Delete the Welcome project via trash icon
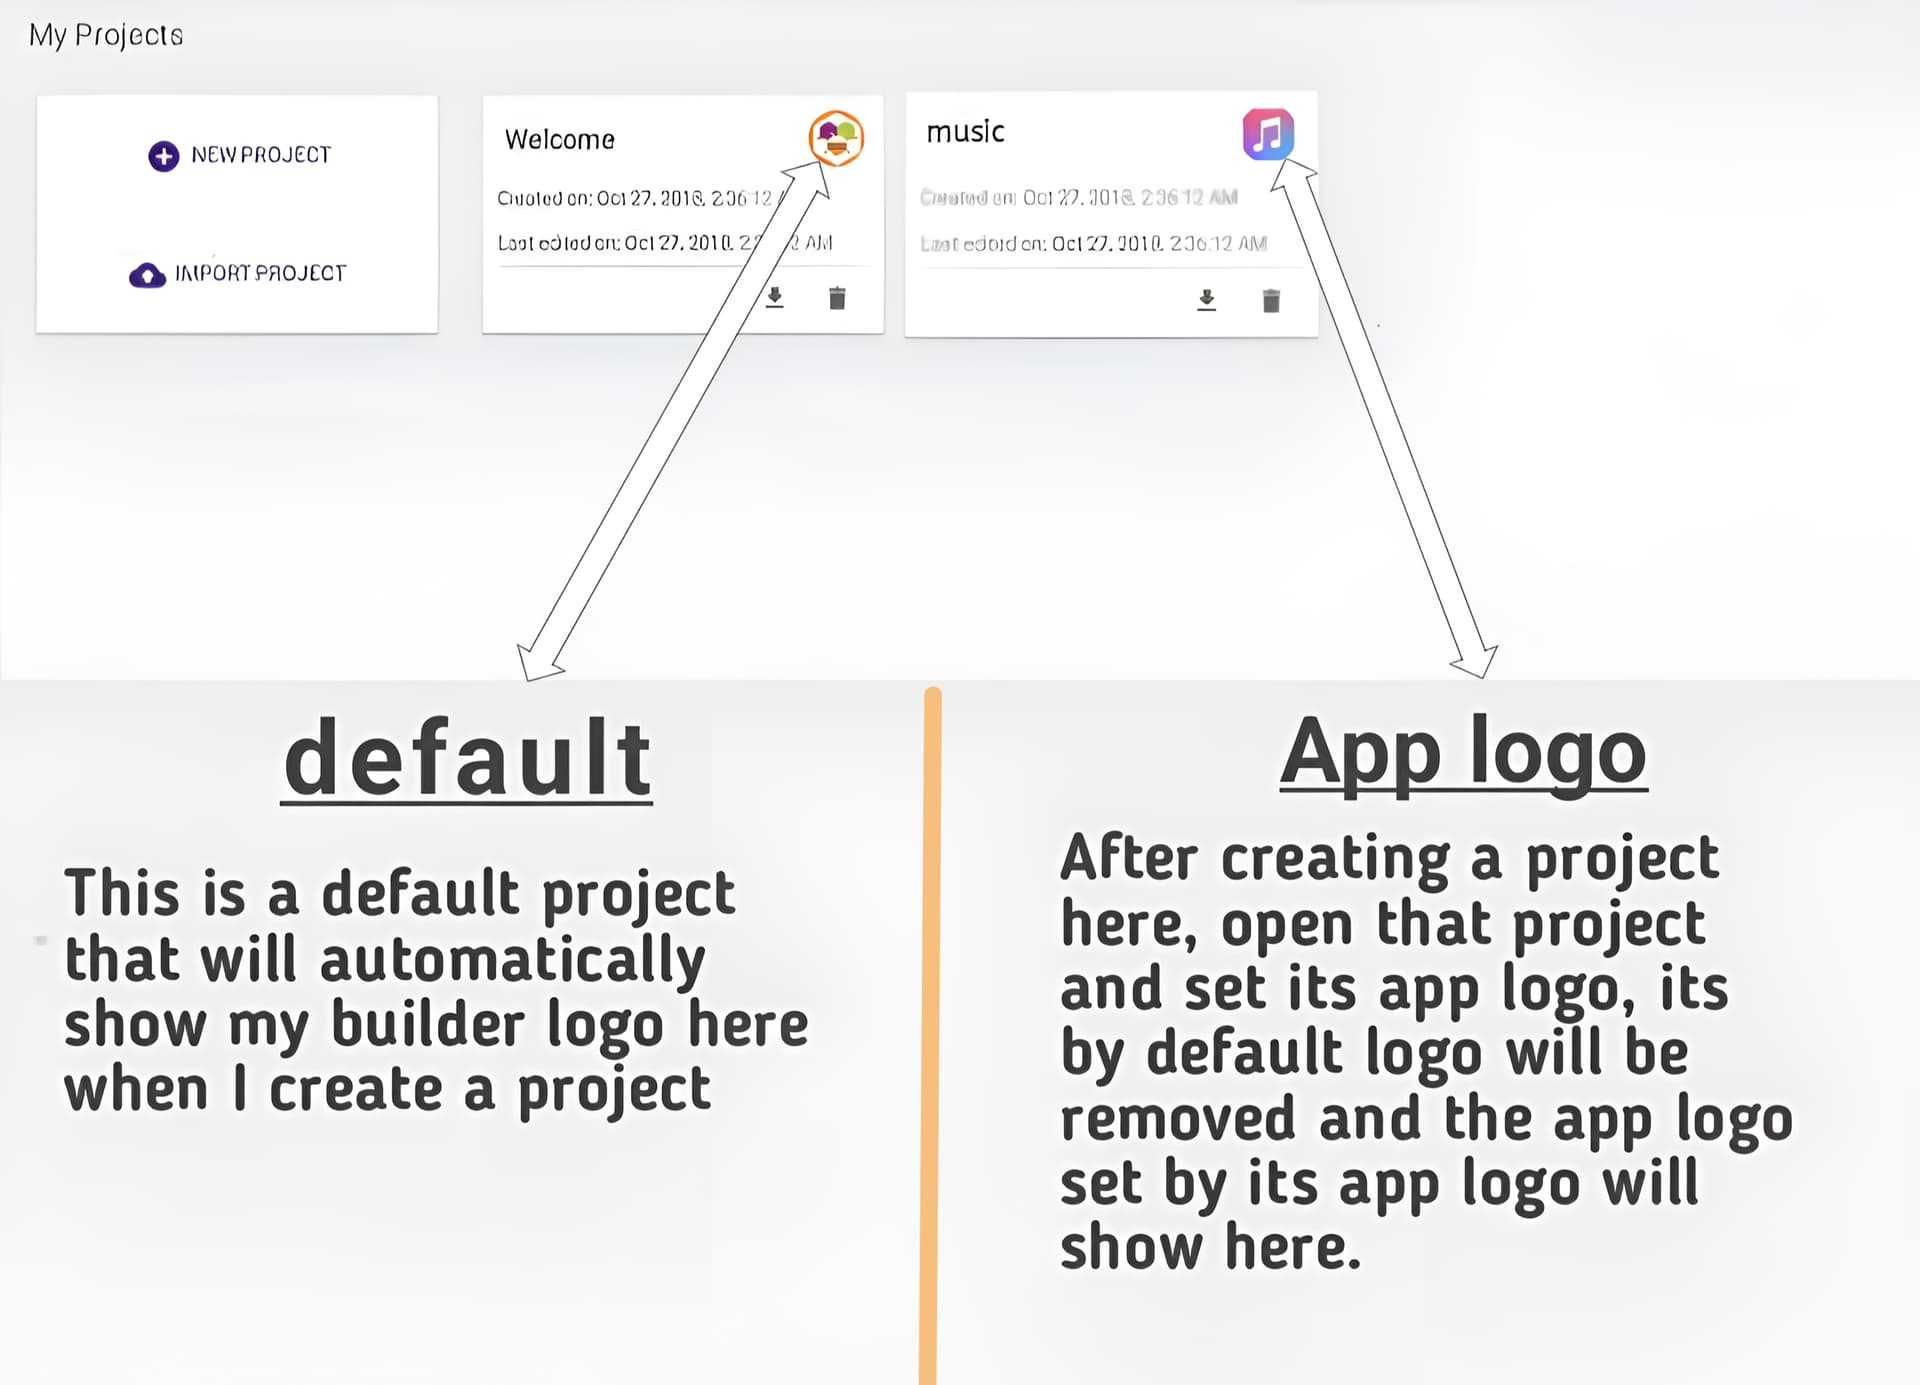The height and width of the screenshot is (1385, 1920). pos(837,298)
